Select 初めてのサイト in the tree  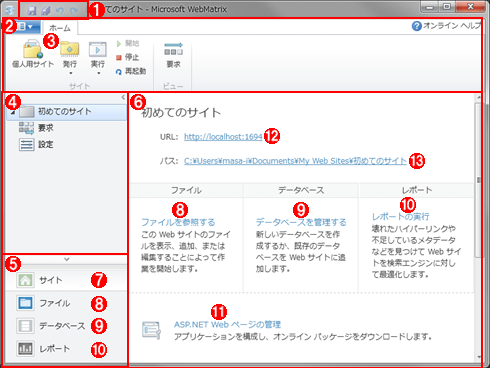(x=66, y=112)
